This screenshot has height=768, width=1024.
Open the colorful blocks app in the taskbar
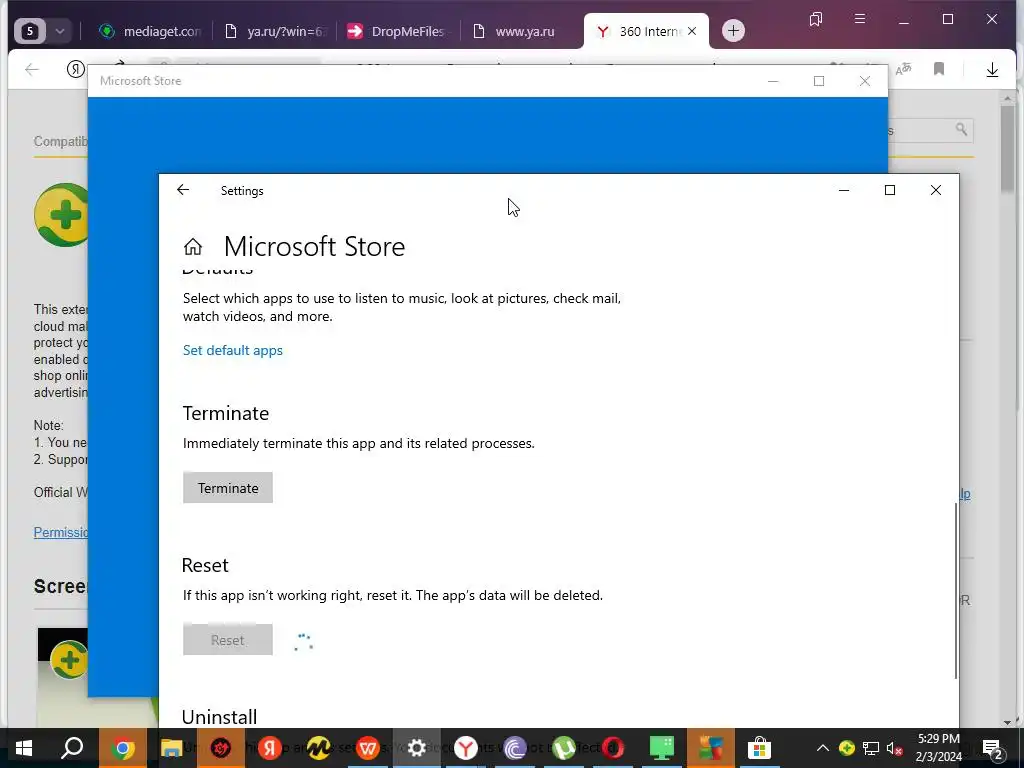click(711, 748)
